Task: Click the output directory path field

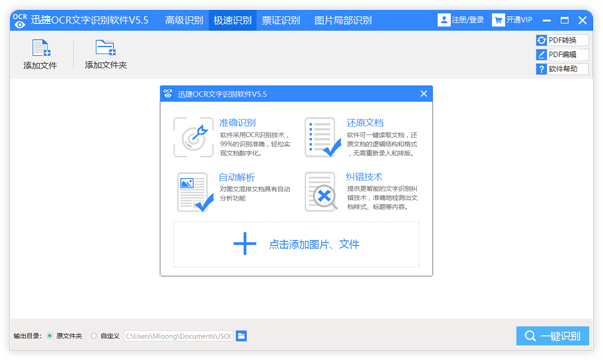Action: [x=178, y=336]
